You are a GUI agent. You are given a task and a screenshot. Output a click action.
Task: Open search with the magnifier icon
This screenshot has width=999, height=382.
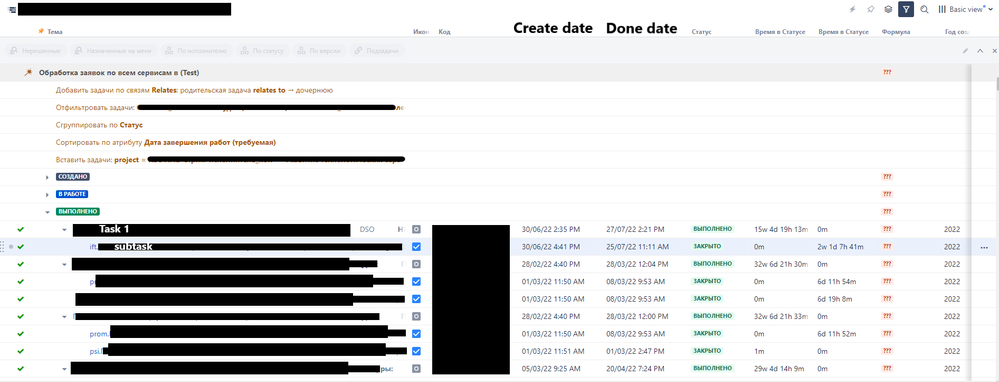coord(924,10)
